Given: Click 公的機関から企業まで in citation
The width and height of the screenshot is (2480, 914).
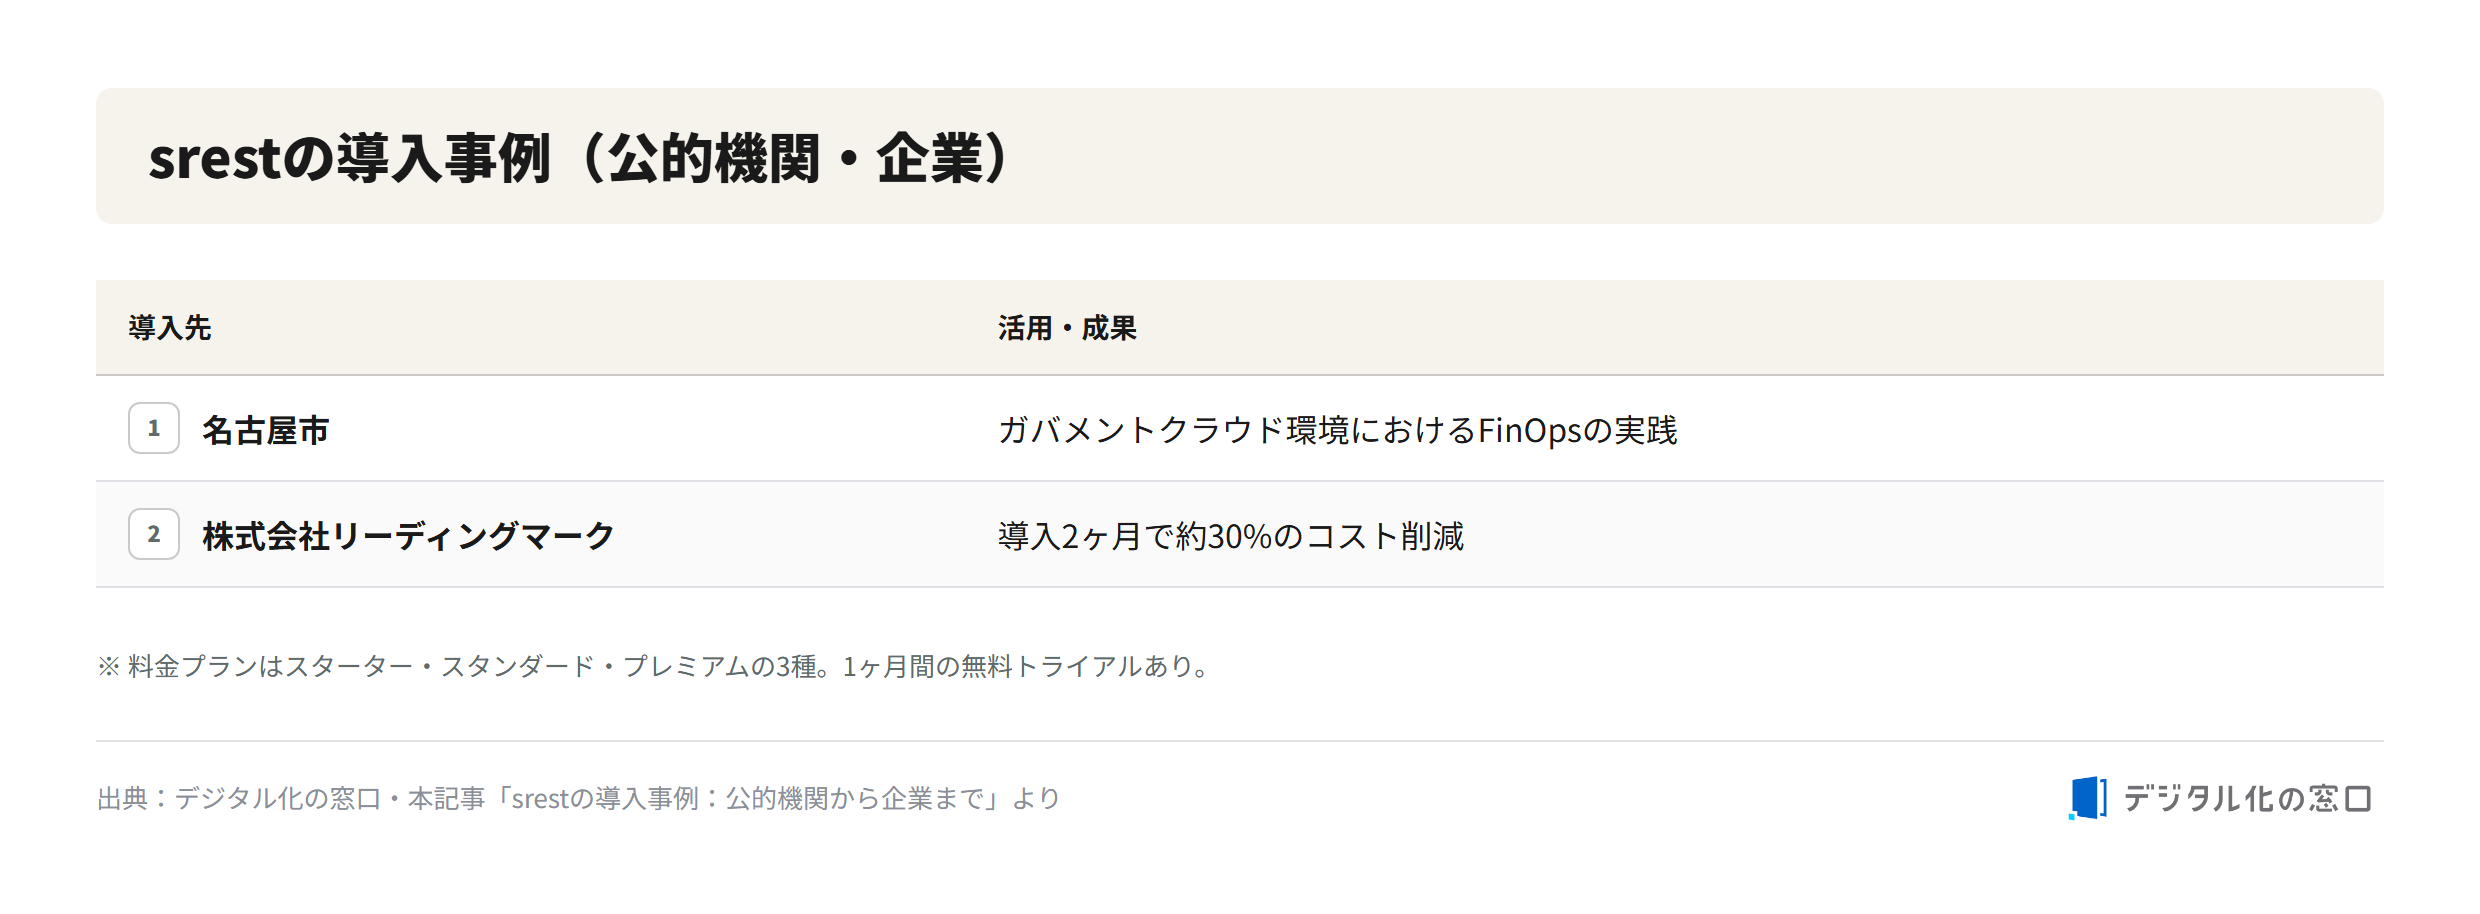Looking at the screenshot, I should (x=855, y=798).
